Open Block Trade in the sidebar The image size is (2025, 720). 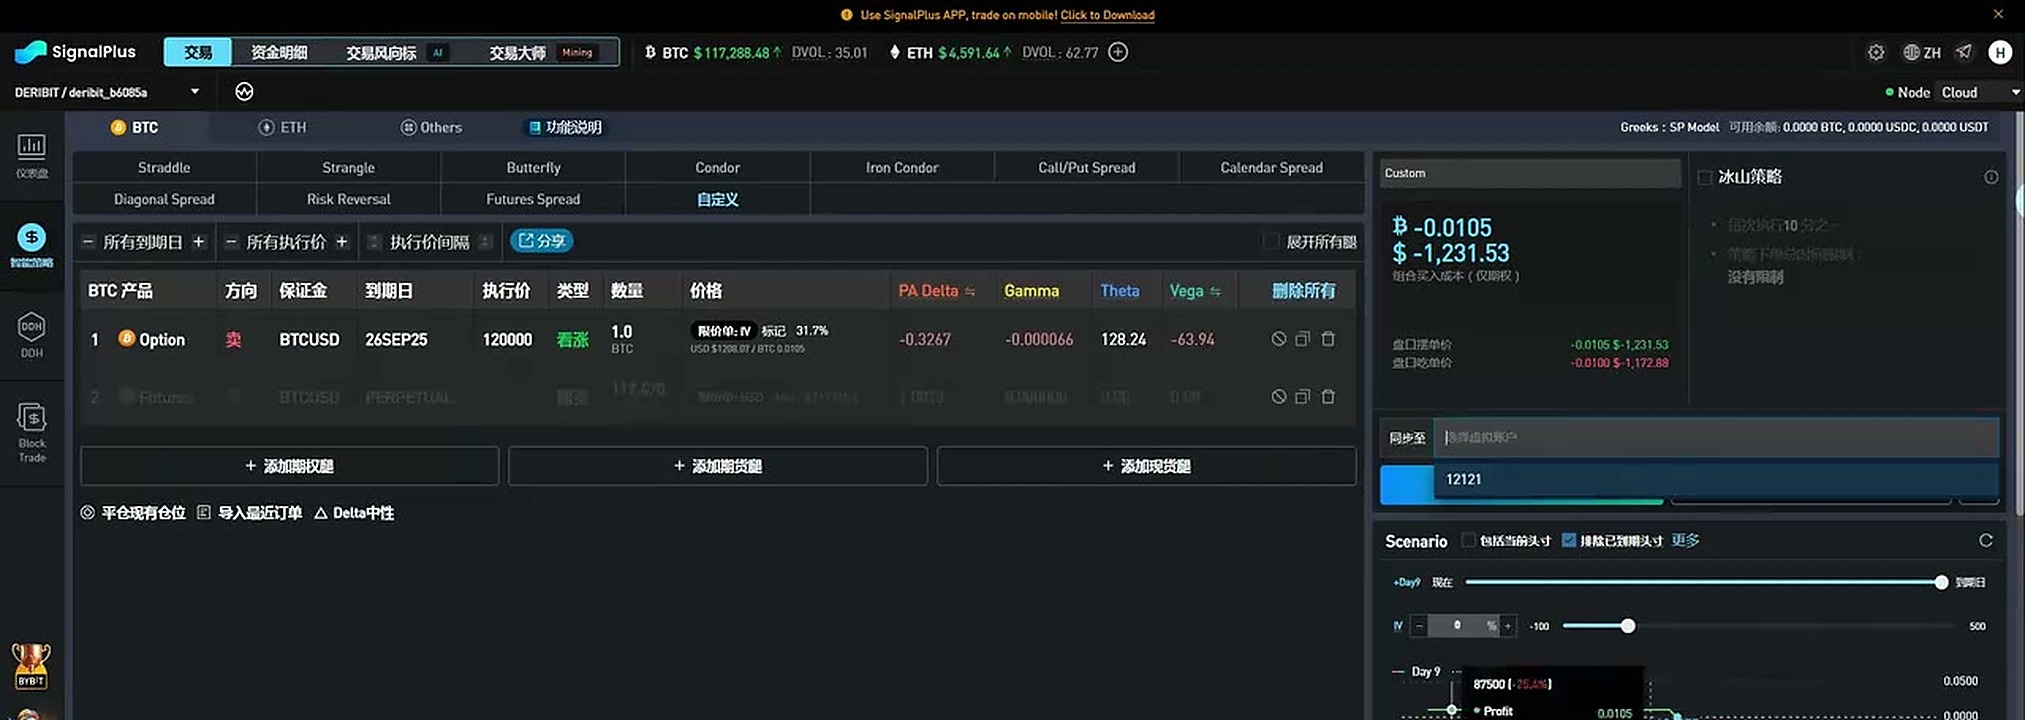[32, 432]
